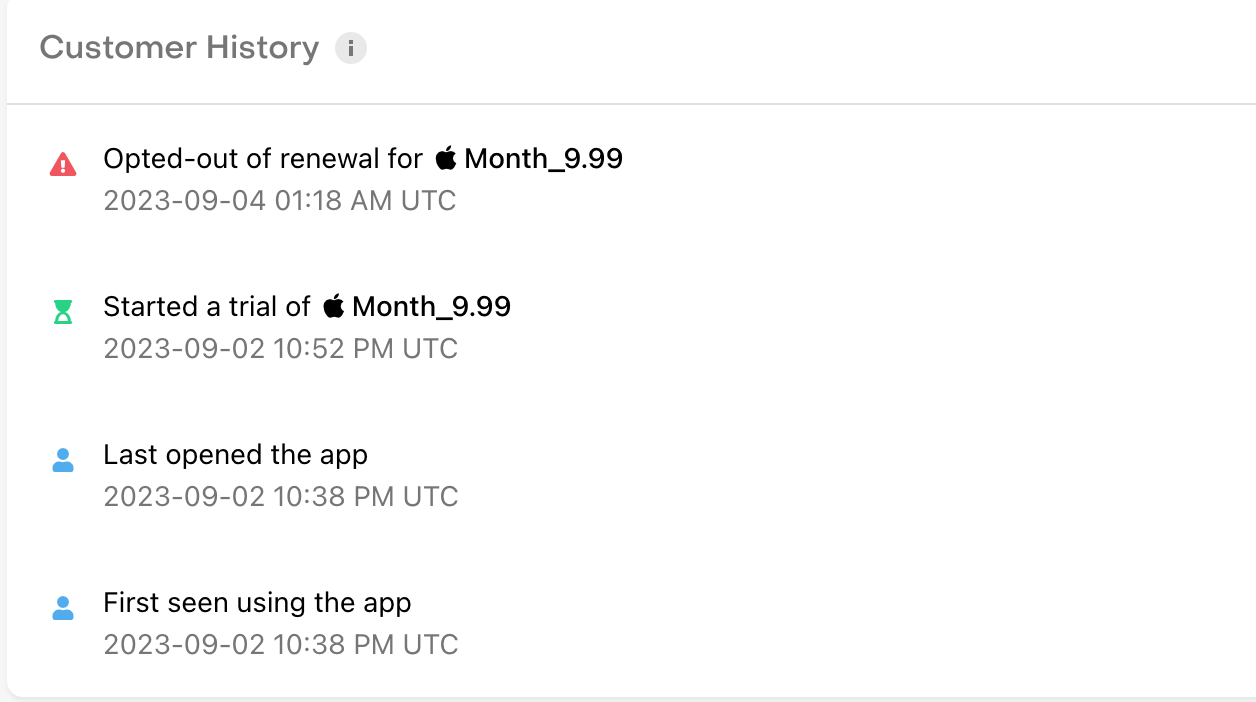Screen dimensions: 1256x702
Task: Click the user icon beside Last opened
Action: (63, 460)
